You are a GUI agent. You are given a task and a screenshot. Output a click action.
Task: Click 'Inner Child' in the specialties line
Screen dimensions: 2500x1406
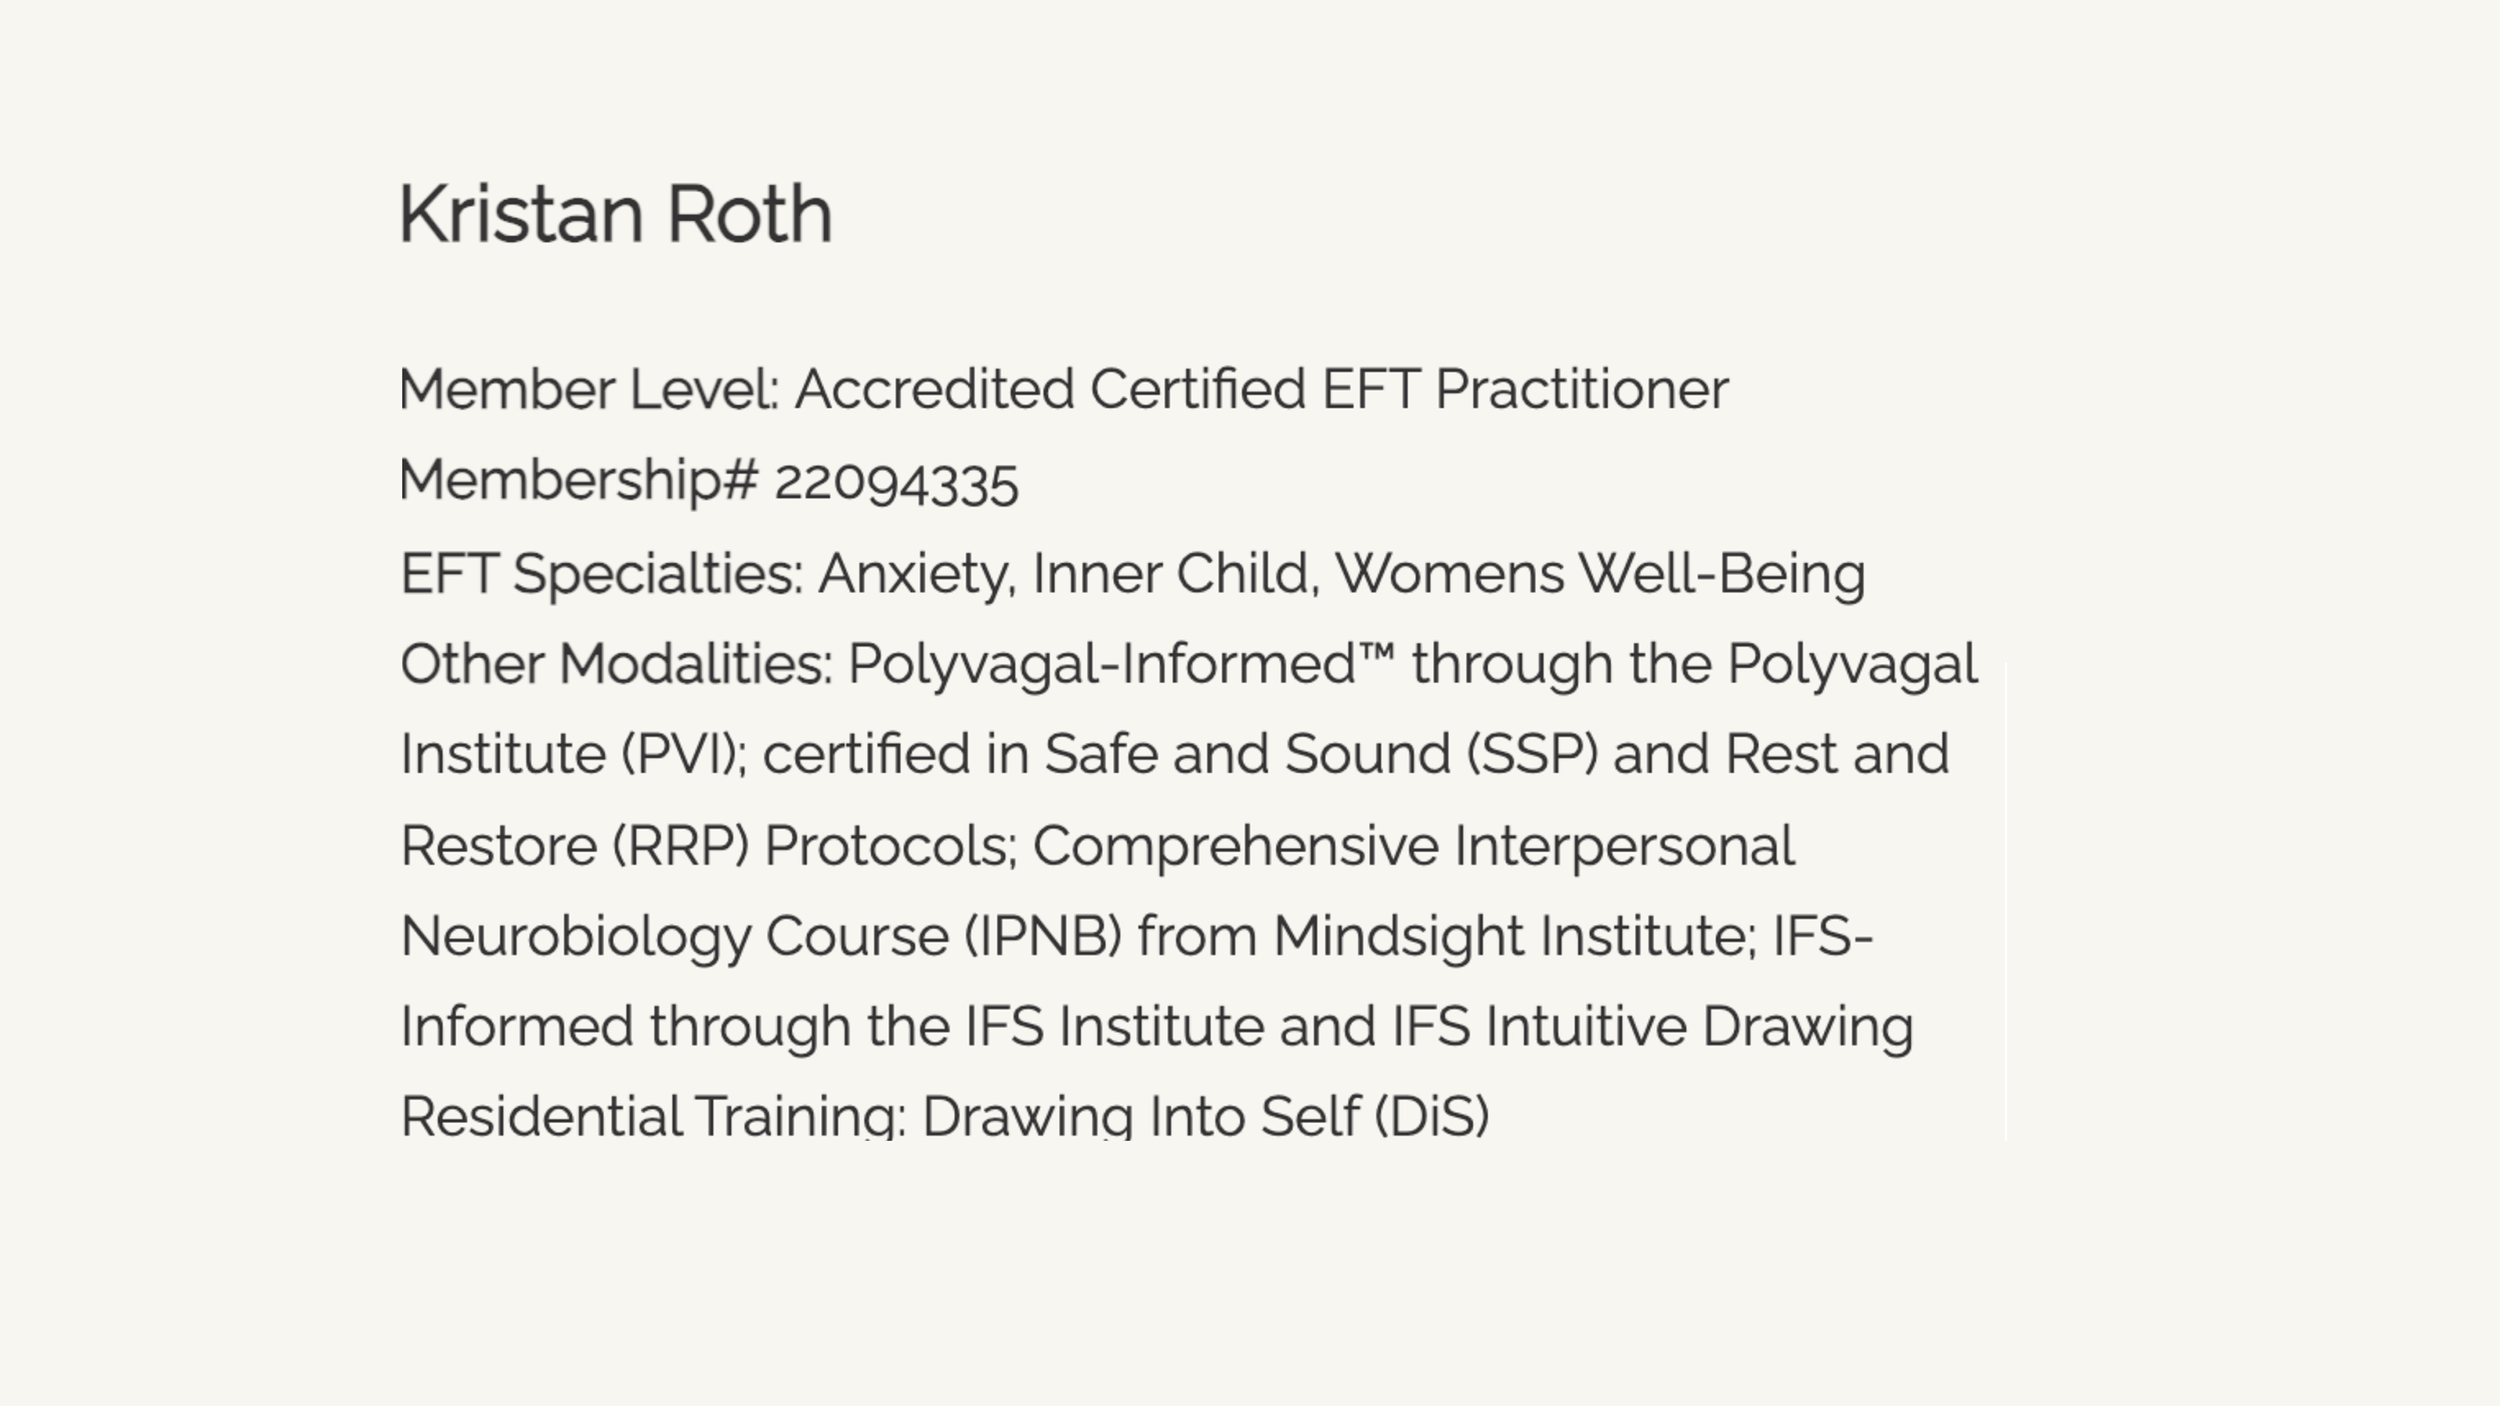pos(1170,574)
